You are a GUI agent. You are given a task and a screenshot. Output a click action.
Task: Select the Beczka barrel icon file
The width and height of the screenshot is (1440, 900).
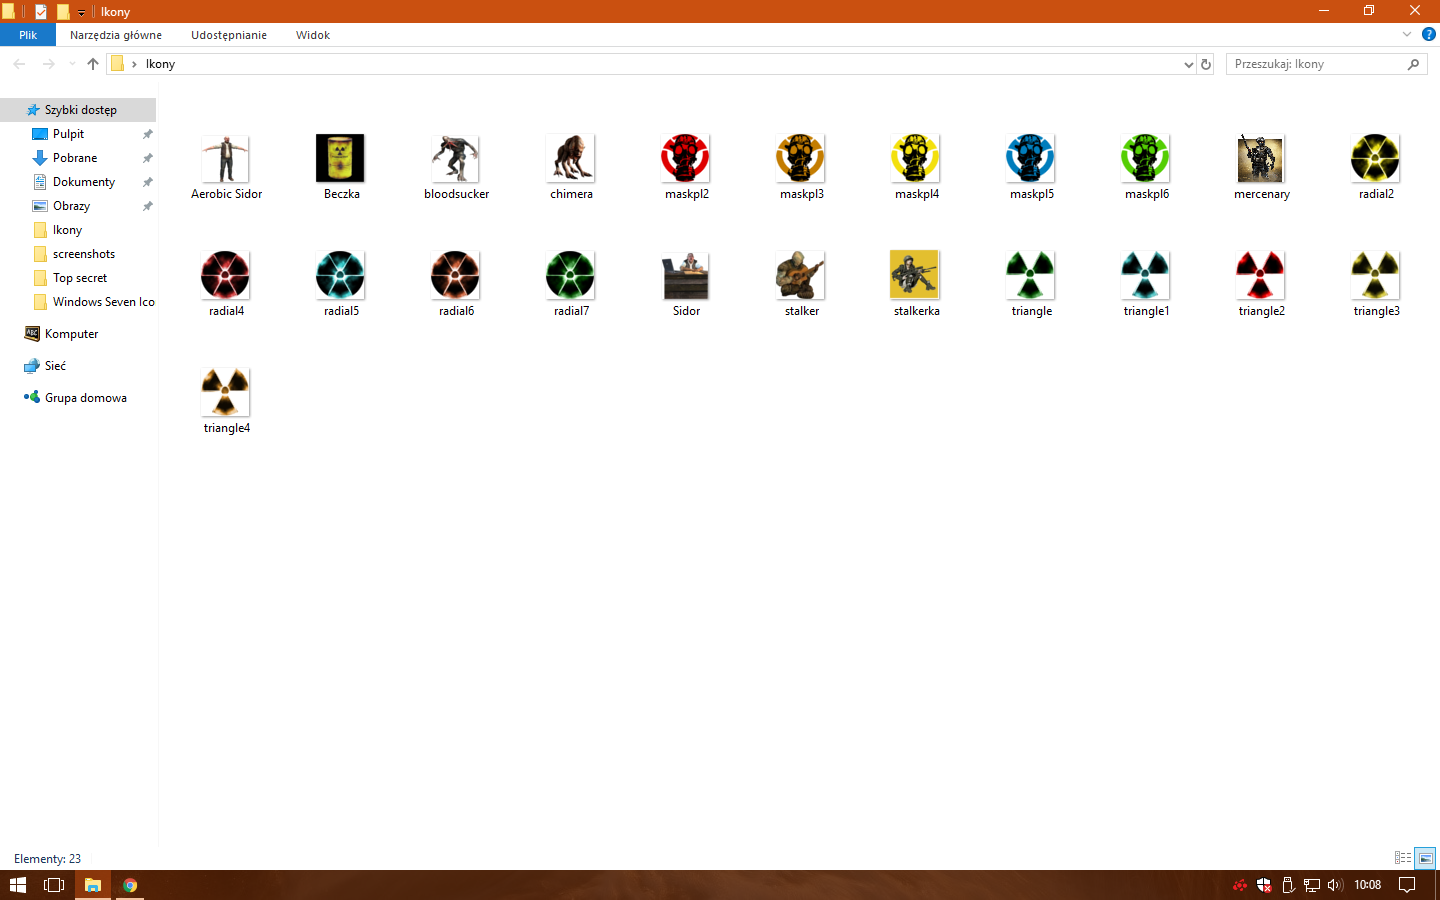341,159
